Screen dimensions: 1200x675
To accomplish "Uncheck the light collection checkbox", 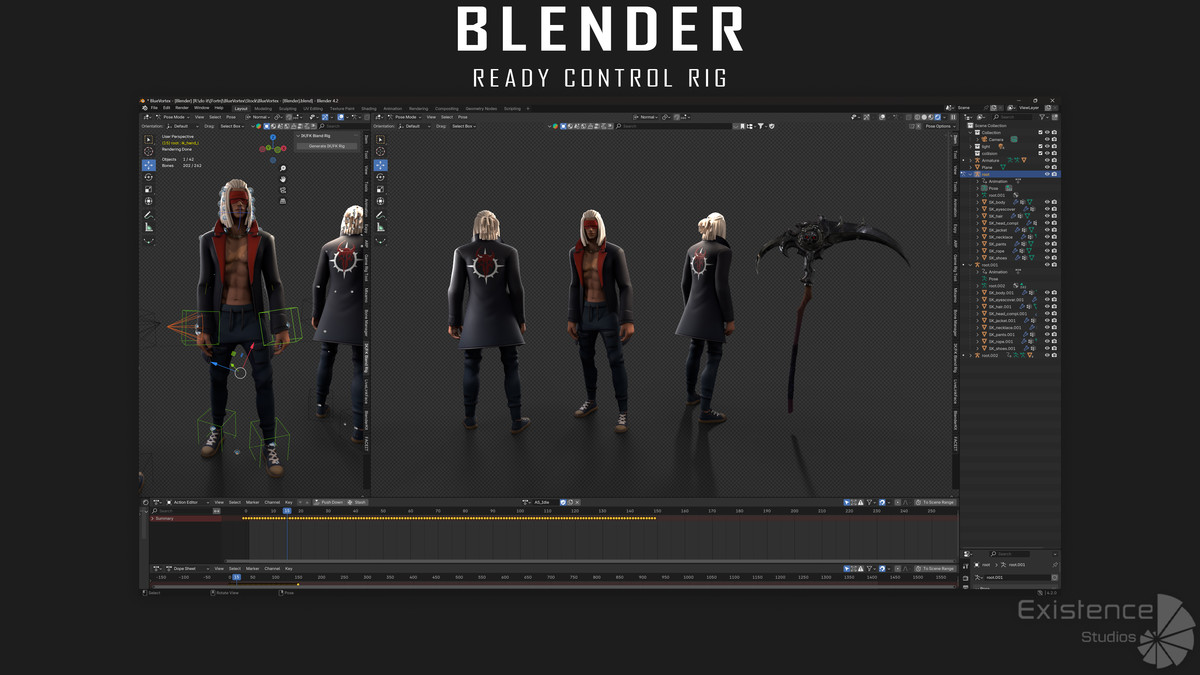I will 1041,146.
